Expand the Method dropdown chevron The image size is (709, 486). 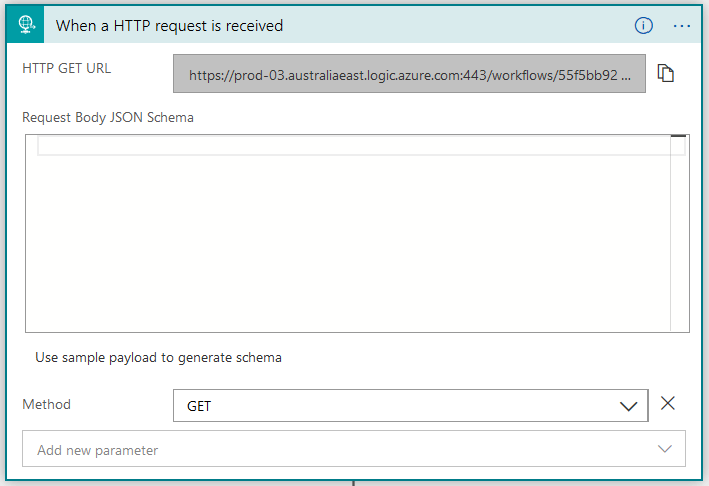pyautogui.click(x=628, y=406)
